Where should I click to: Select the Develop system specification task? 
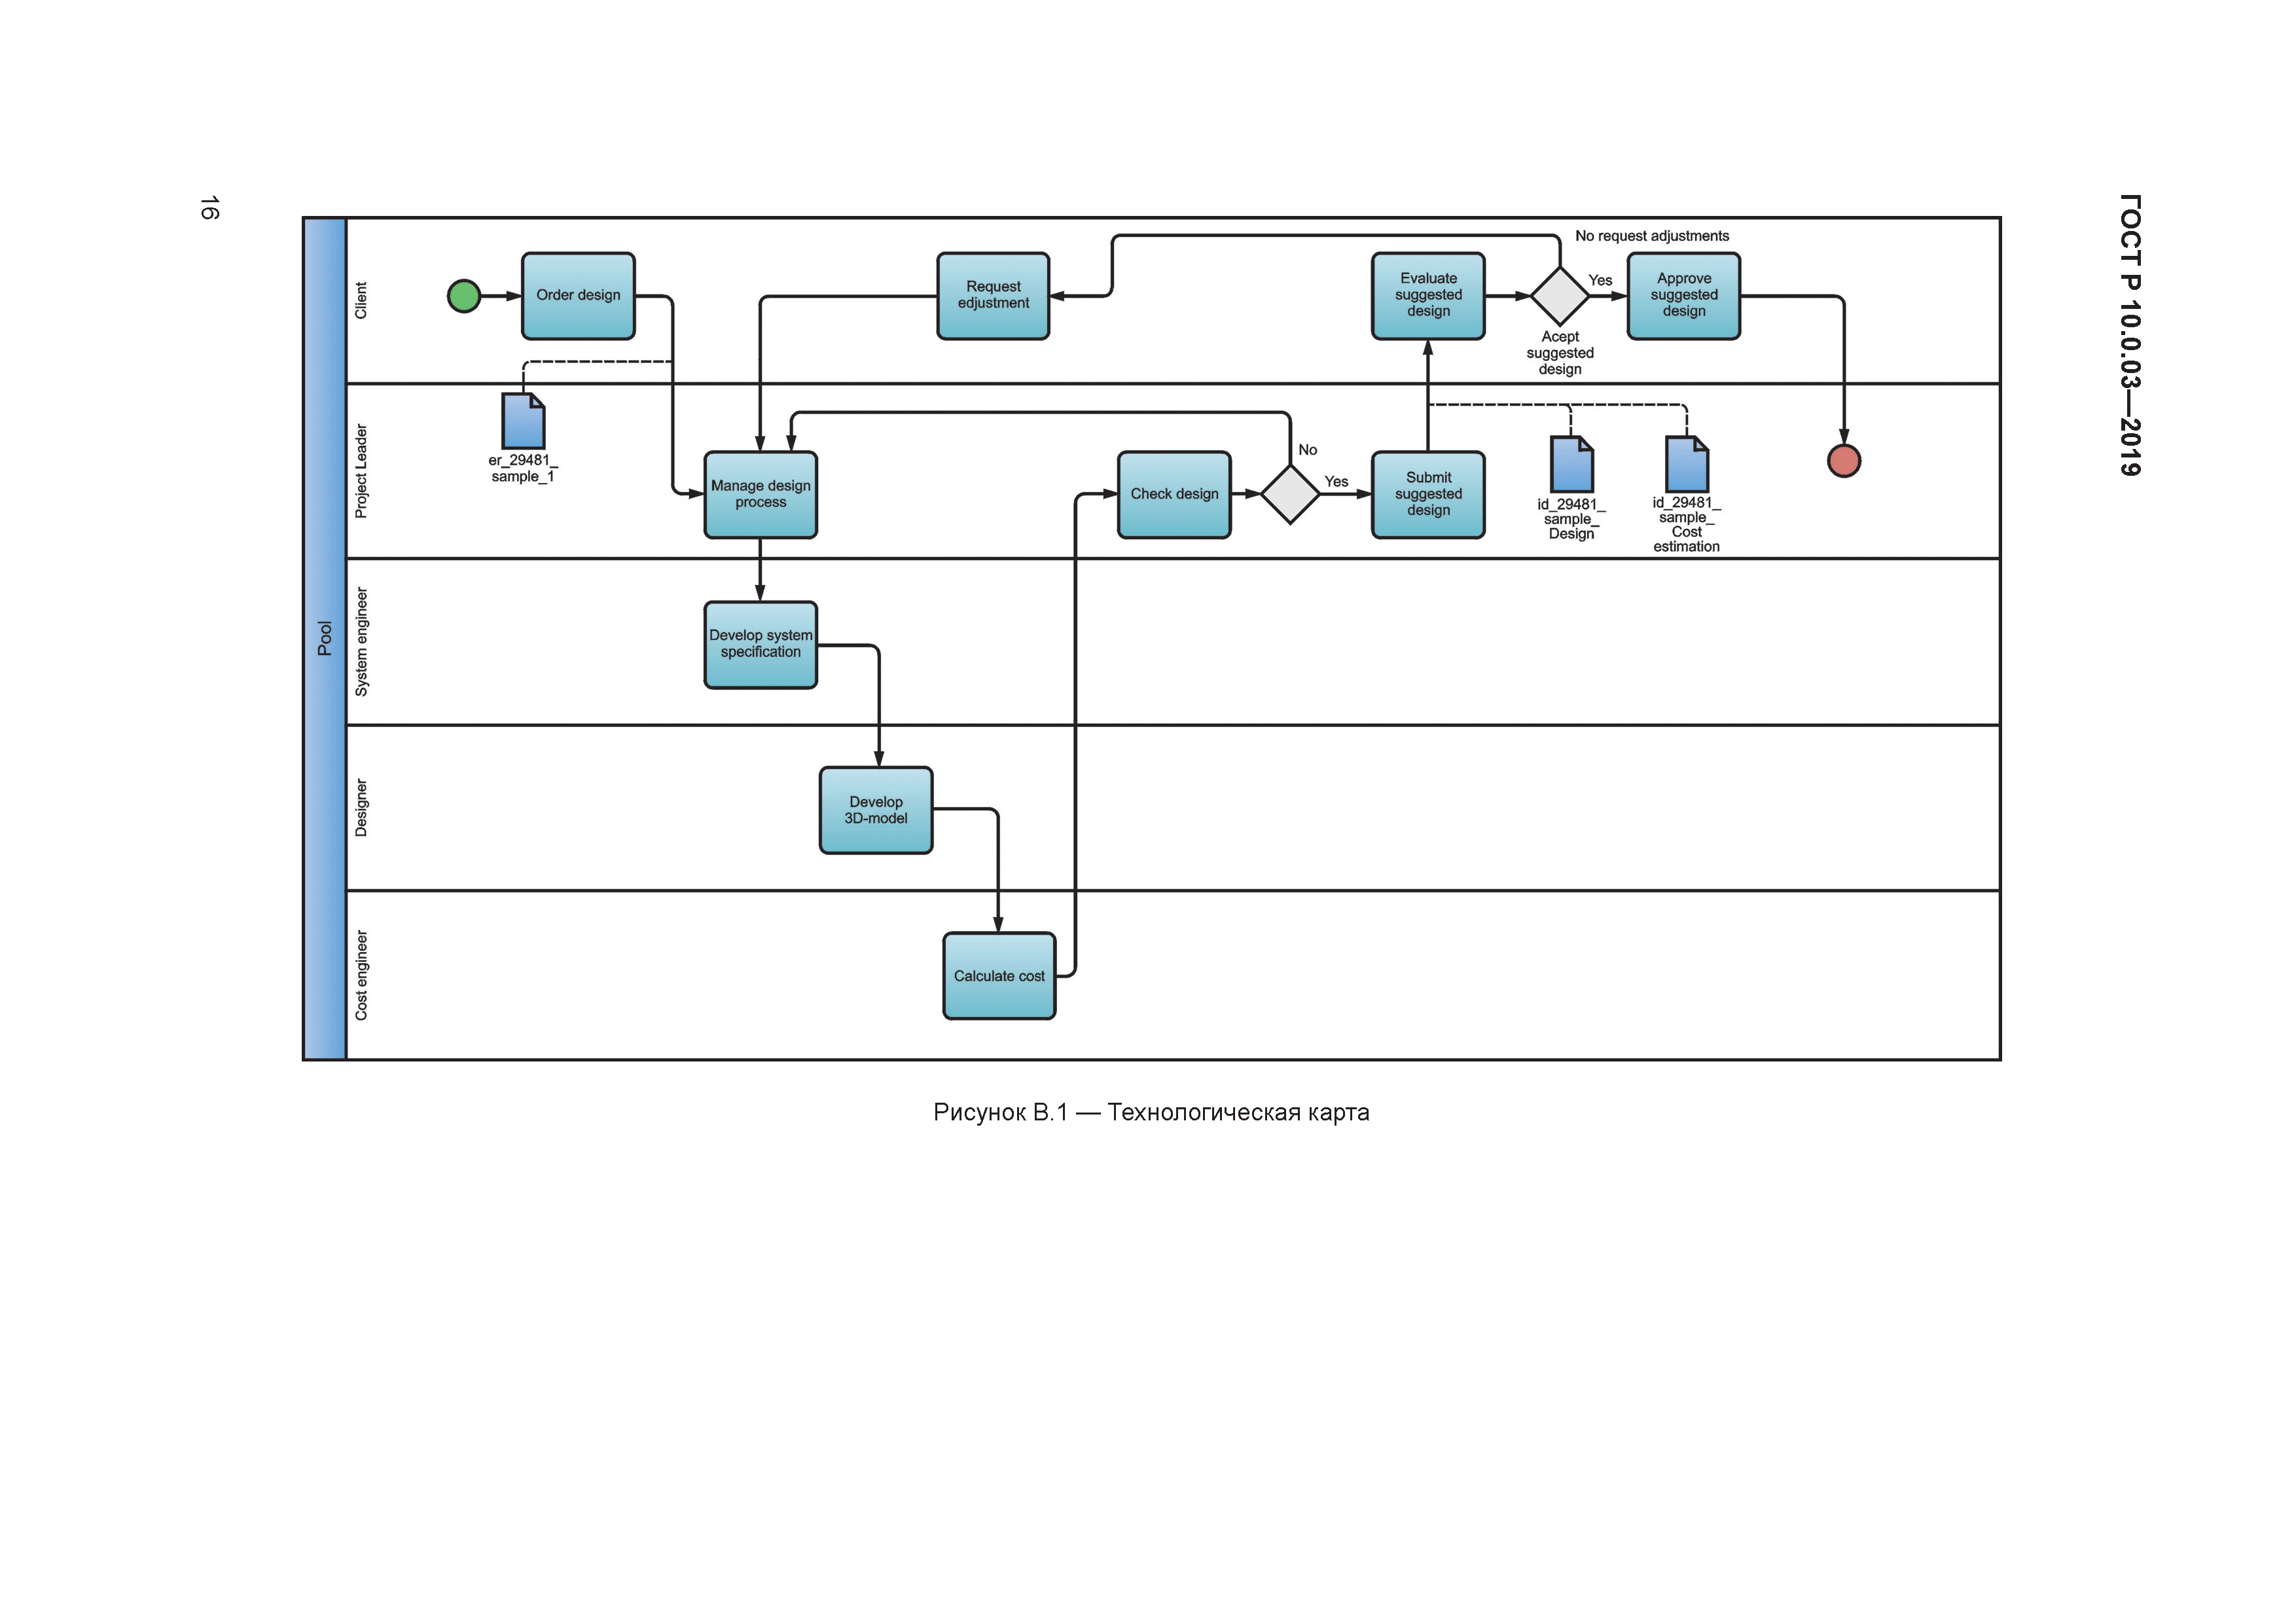761,645
